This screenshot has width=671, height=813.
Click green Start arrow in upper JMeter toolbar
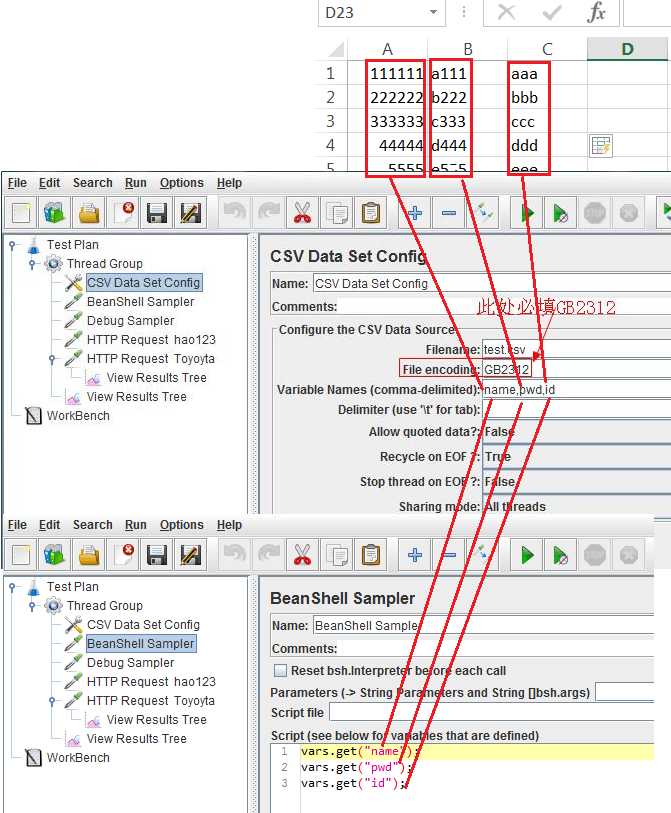(x=527, y=213)
